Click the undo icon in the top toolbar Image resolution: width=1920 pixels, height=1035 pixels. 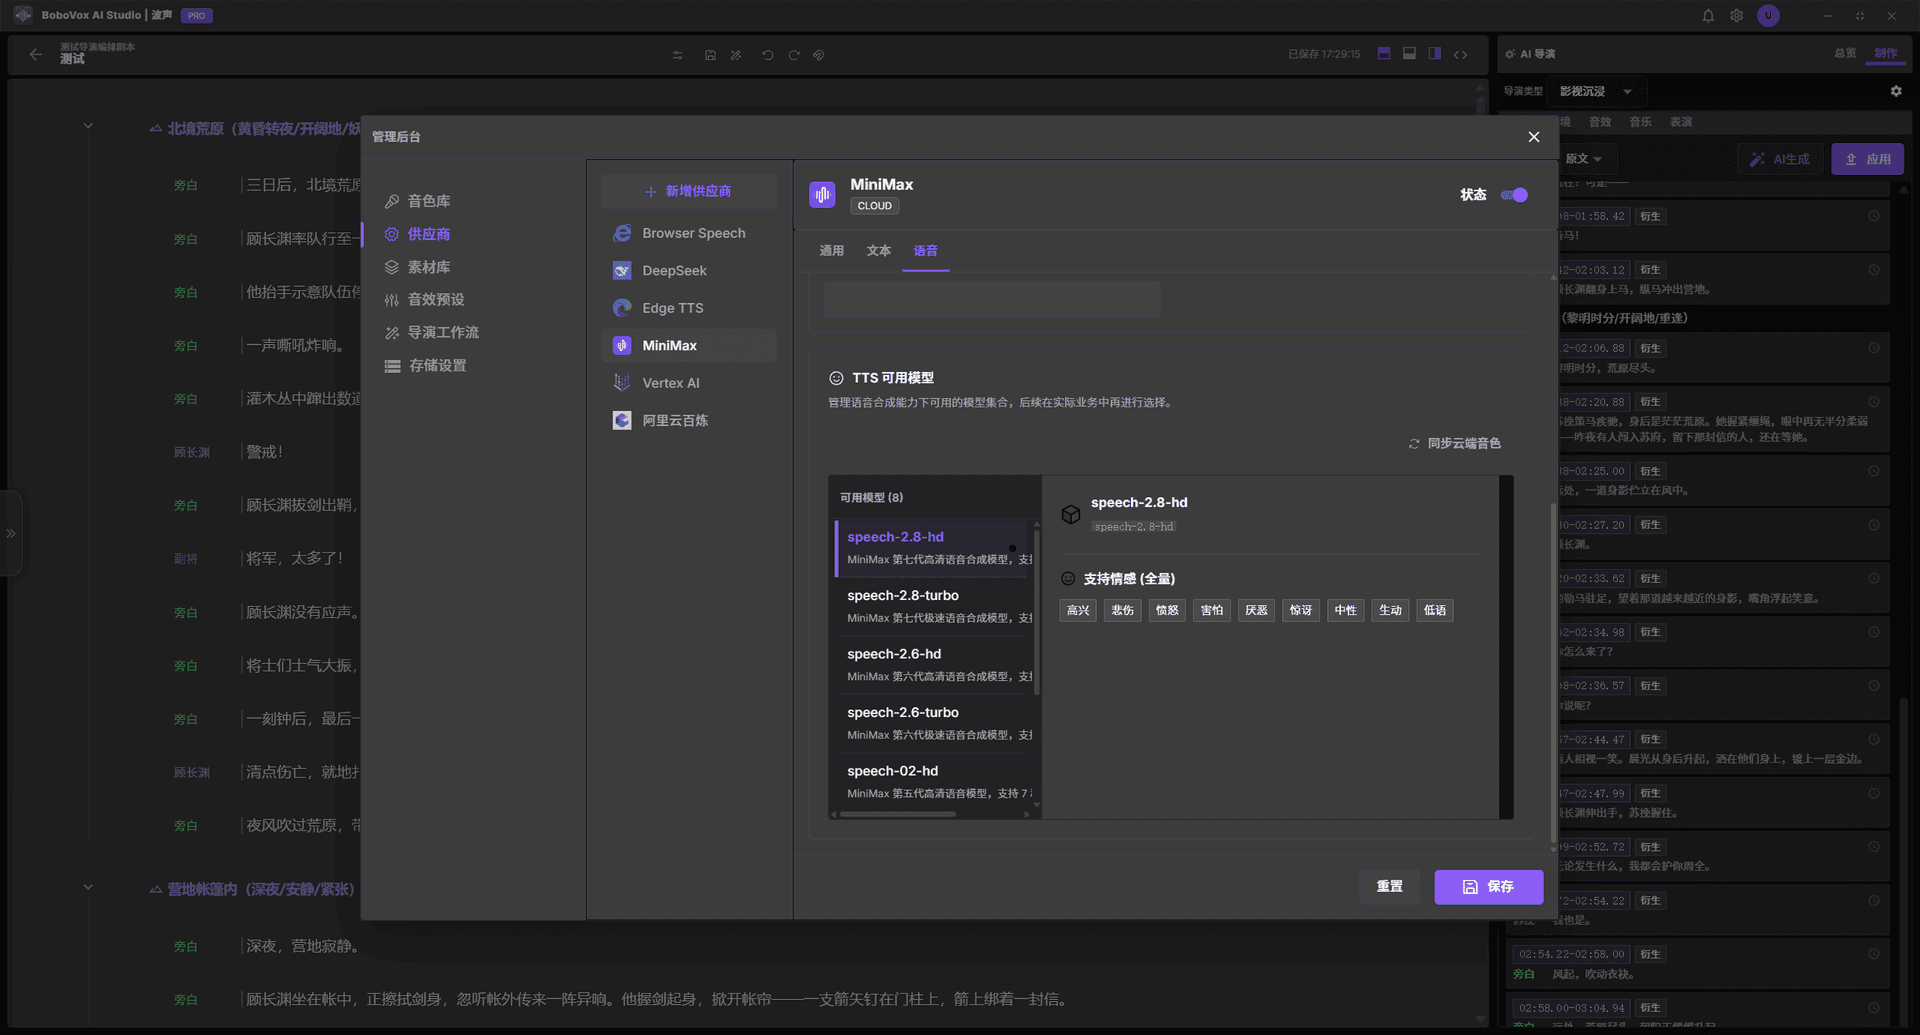[768, 55]
